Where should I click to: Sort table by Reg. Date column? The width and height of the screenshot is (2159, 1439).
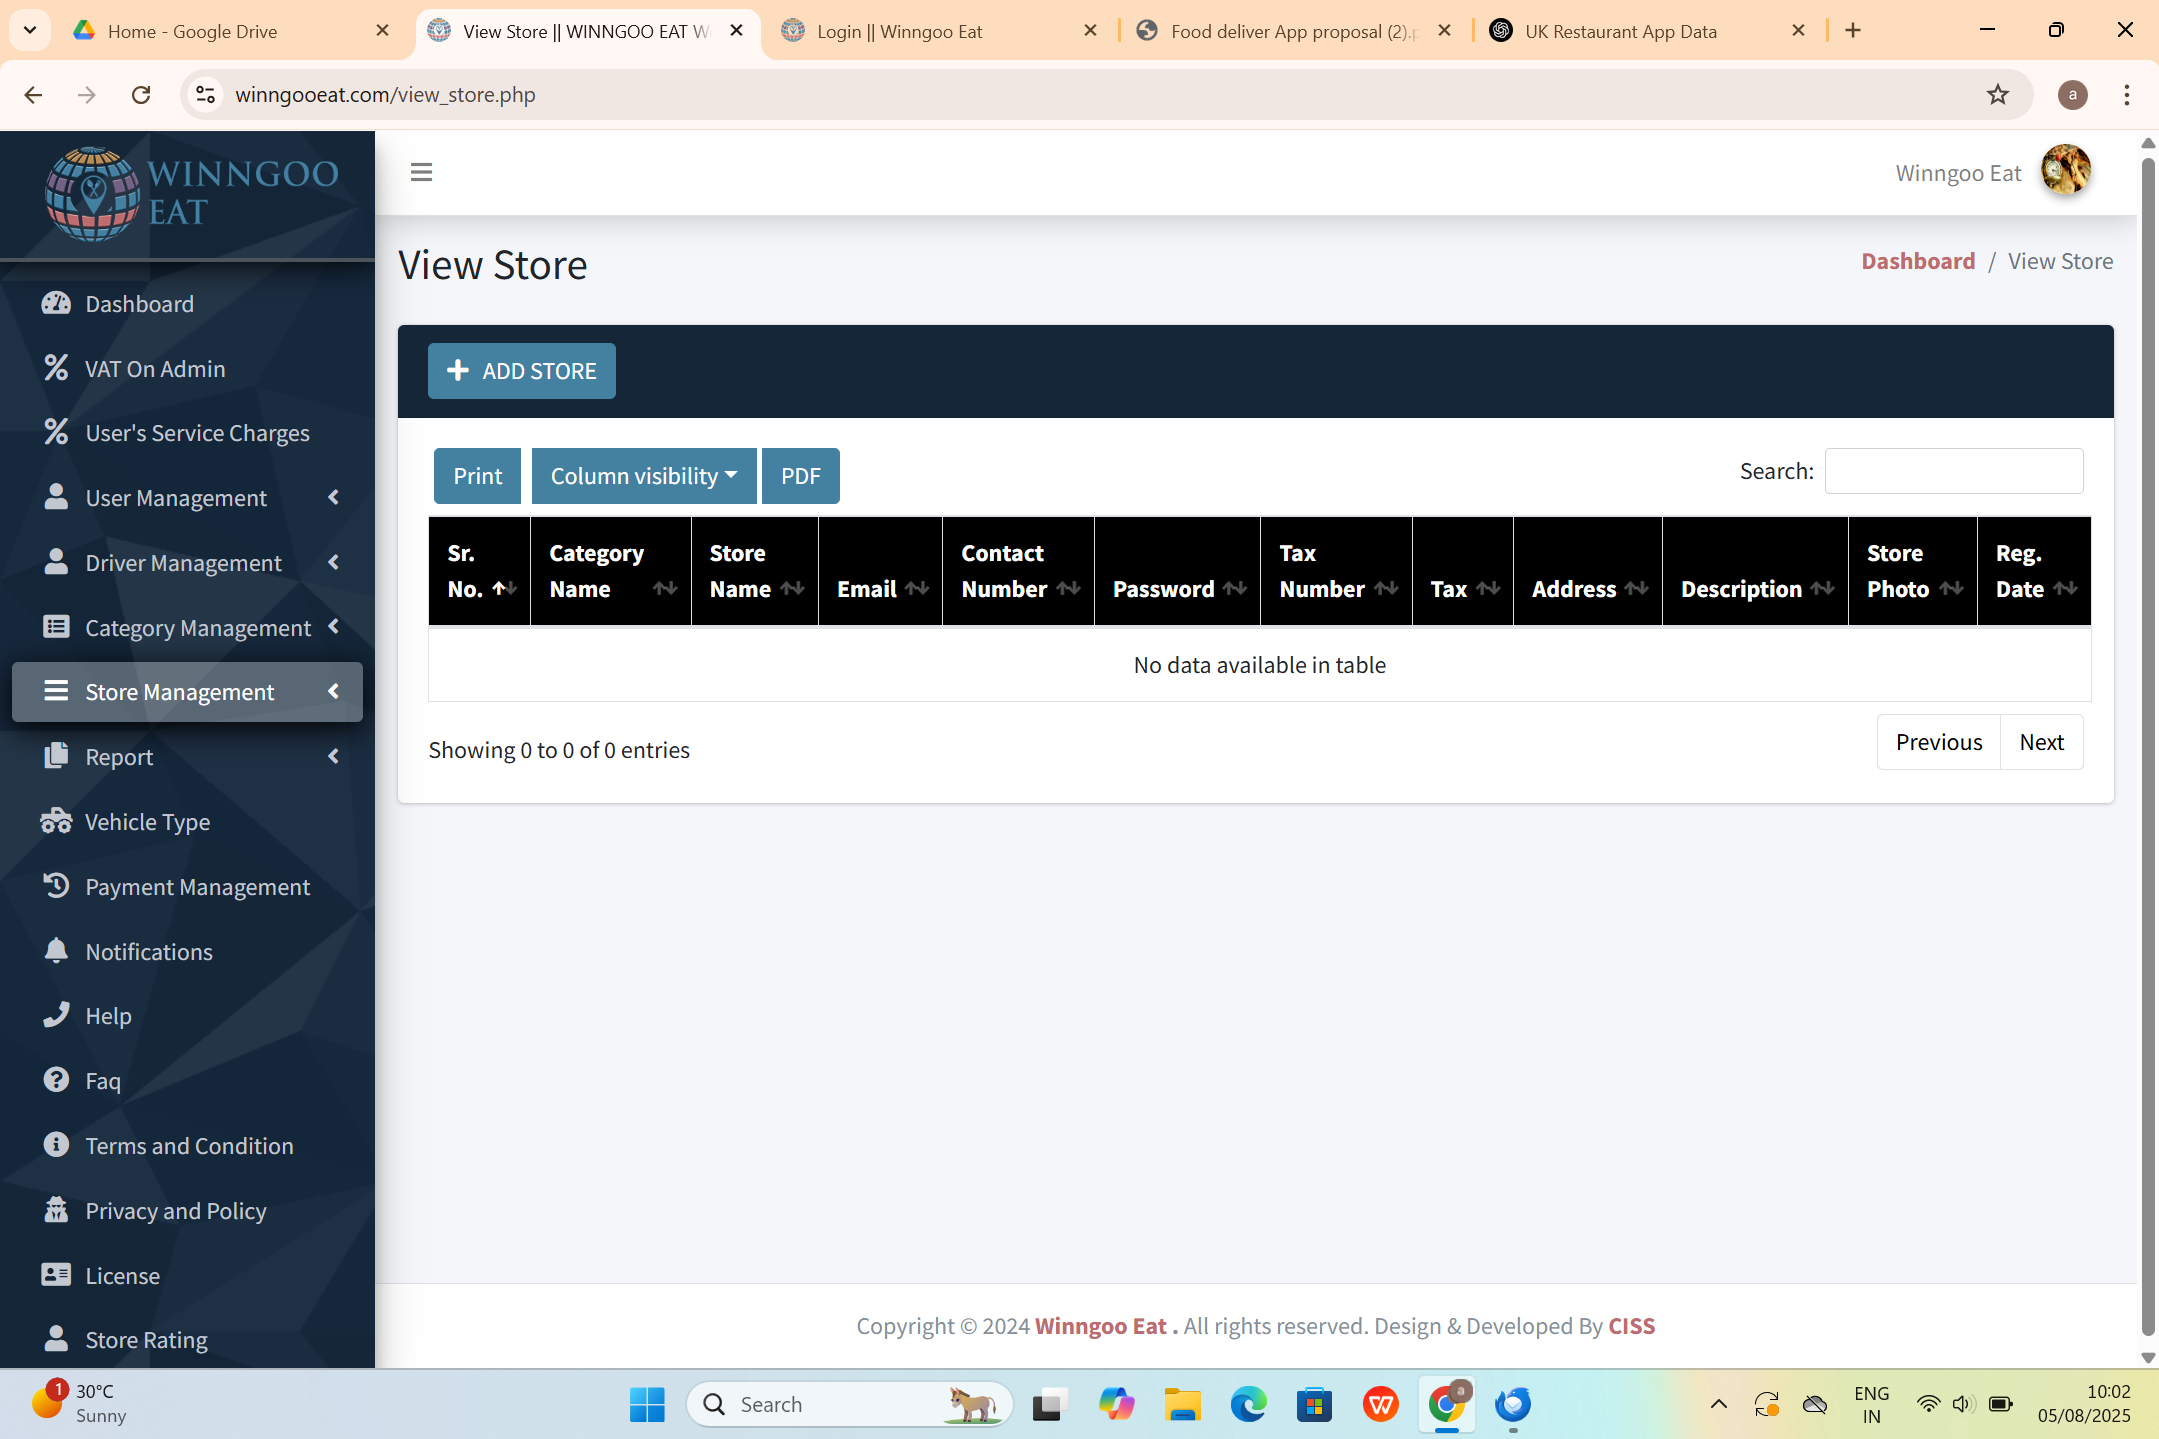2034,571
